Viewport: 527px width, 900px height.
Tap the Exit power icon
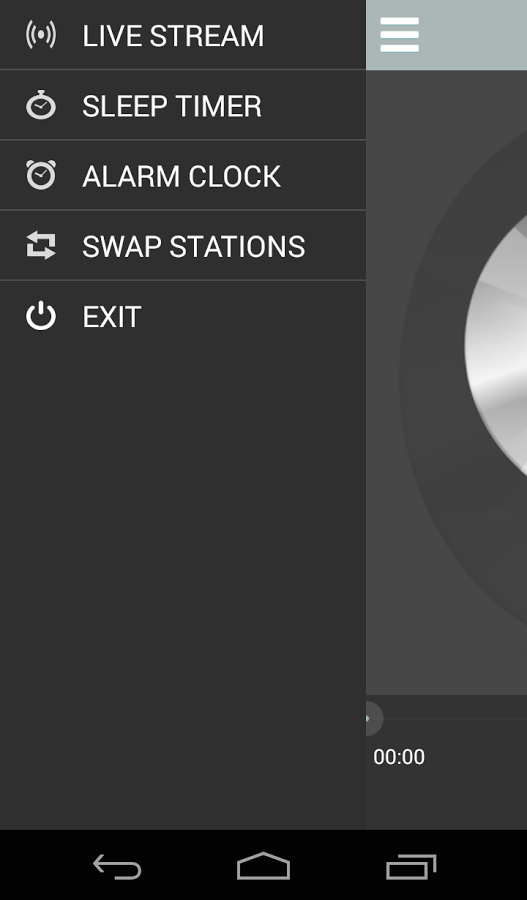pos(41,316)
